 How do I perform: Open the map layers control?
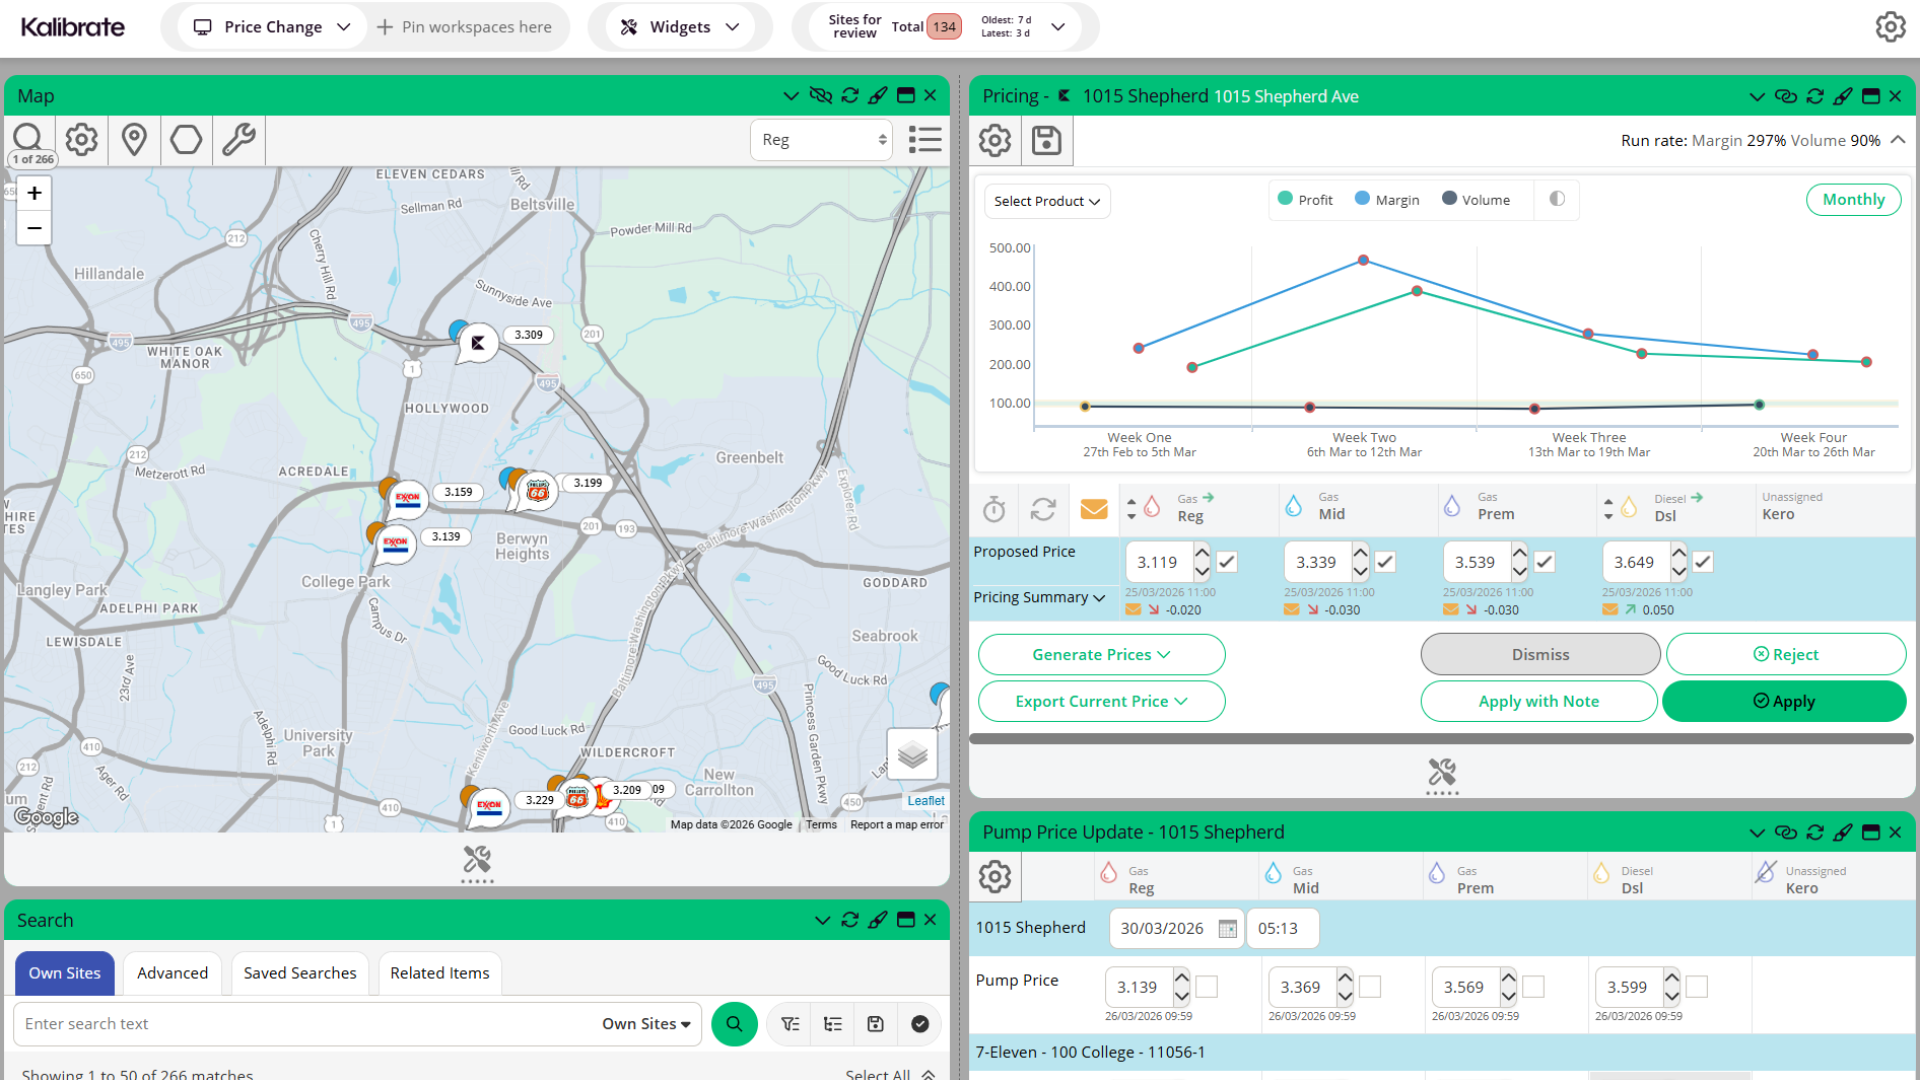(912, 754)
